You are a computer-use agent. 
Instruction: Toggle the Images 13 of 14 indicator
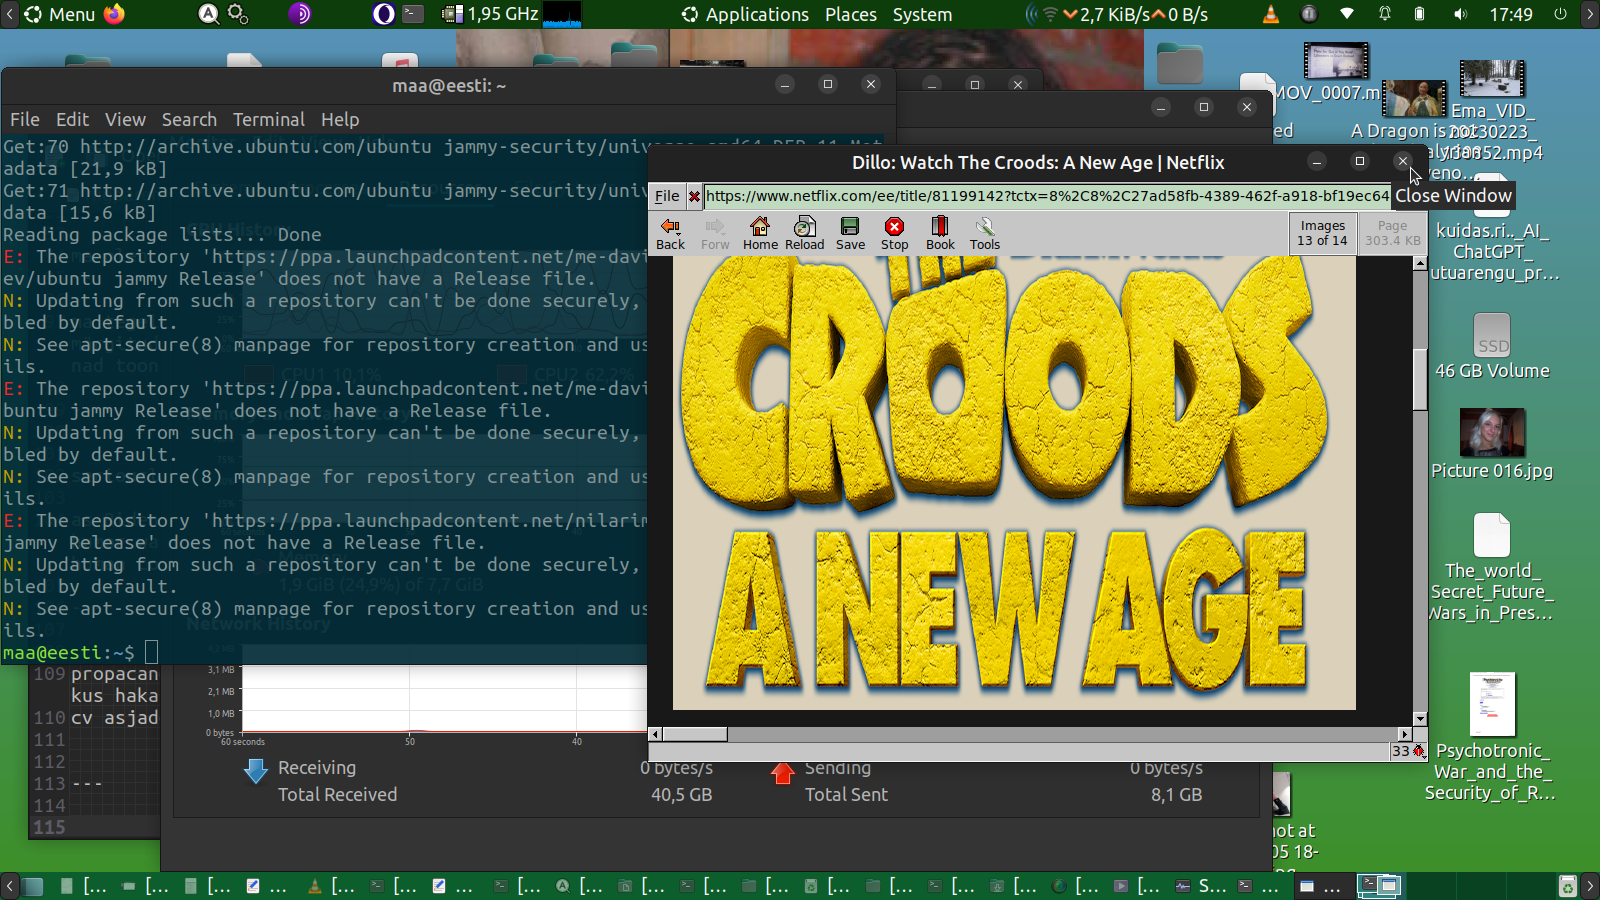1322,233
